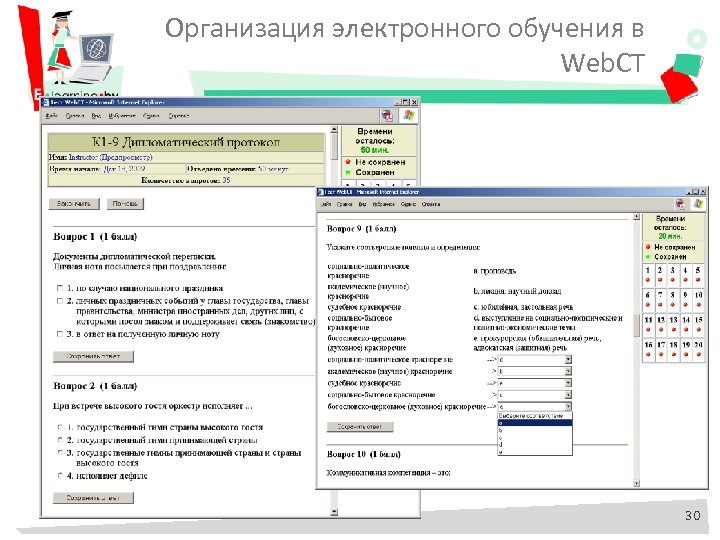Screen dimensions: 720x540
Task: Click the '20 мин.' remaining time in the front window
Action: [x=670, y=236]
